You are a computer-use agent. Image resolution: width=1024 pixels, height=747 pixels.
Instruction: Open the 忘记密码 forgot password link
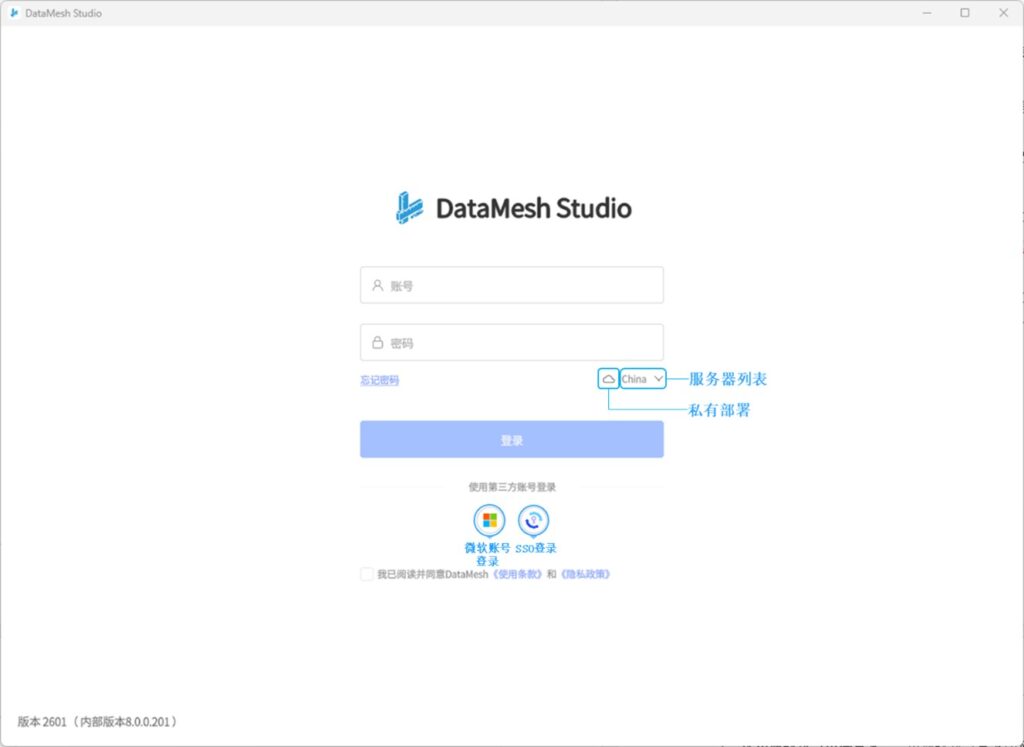coord(380,380)
